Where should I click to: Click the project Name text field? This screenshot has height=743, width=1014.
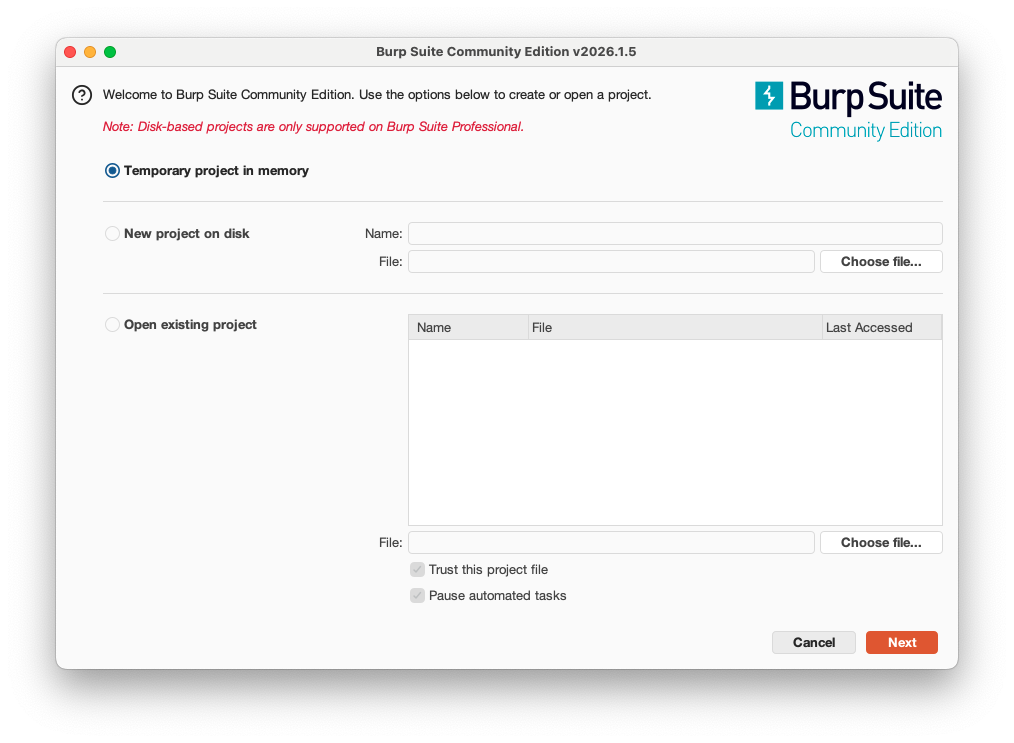tap(675, 234)
